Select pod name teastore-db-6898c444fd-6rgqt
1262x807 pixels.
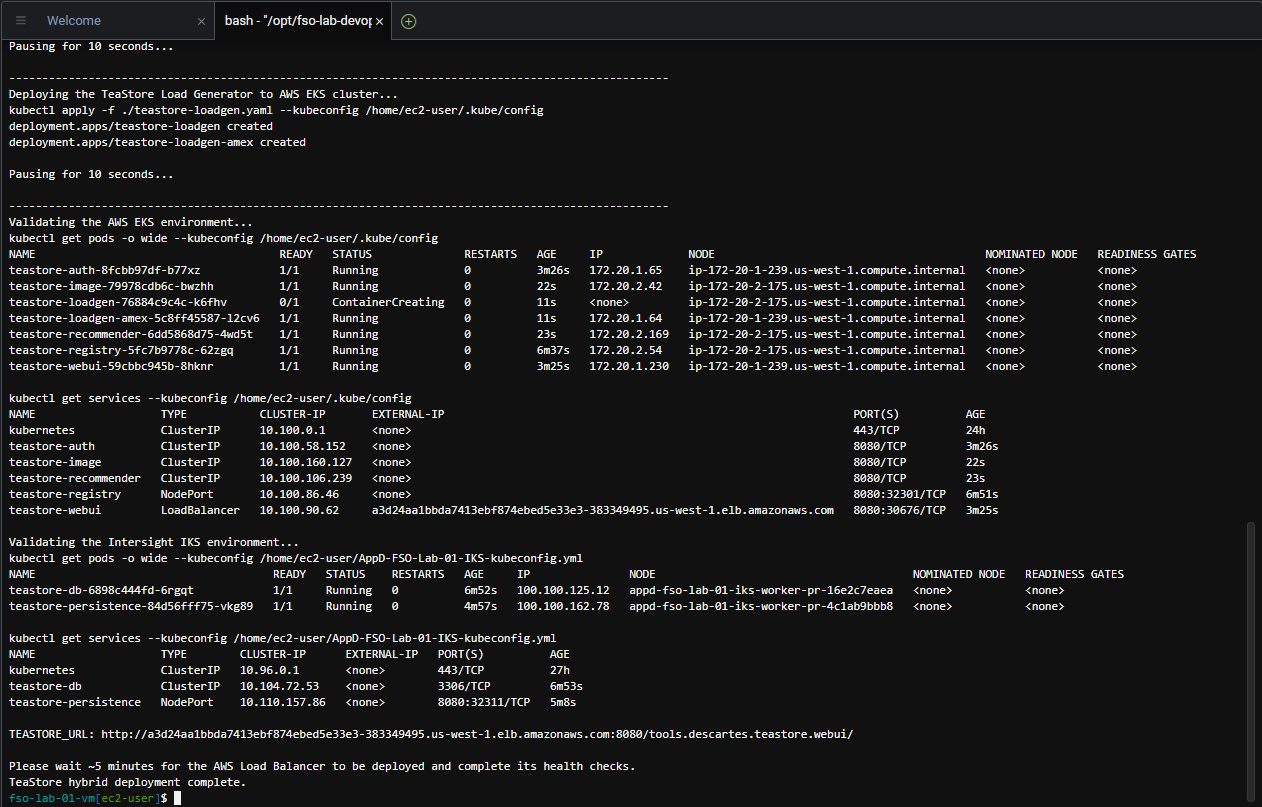click(101, 590)
